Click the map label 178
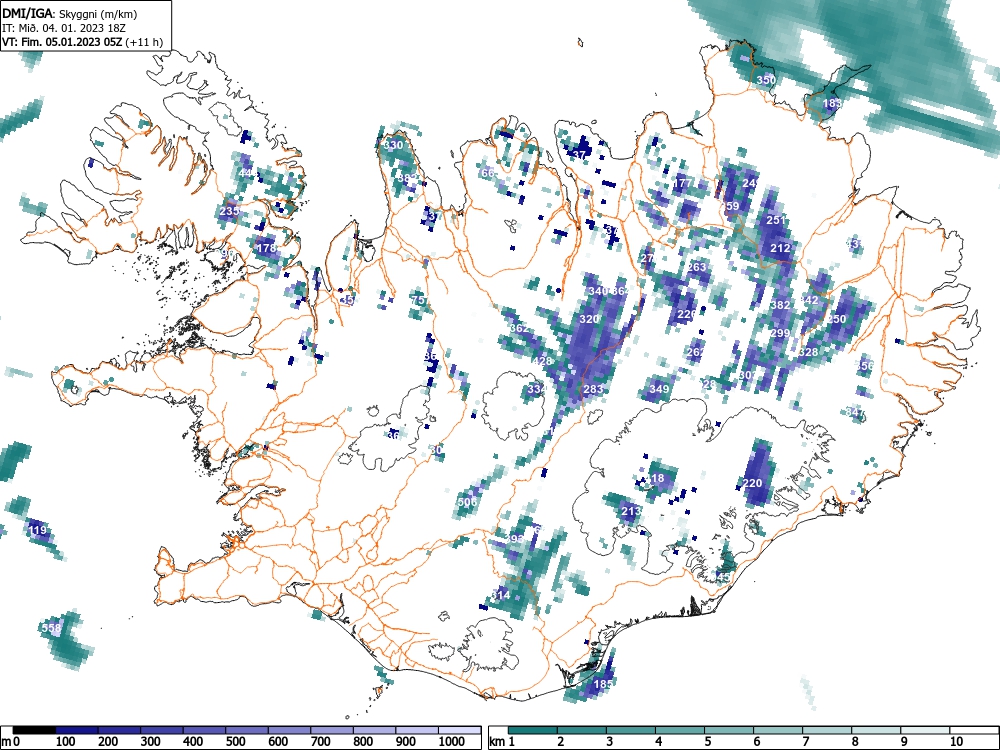1000x750 pixels. click(266, 248)
